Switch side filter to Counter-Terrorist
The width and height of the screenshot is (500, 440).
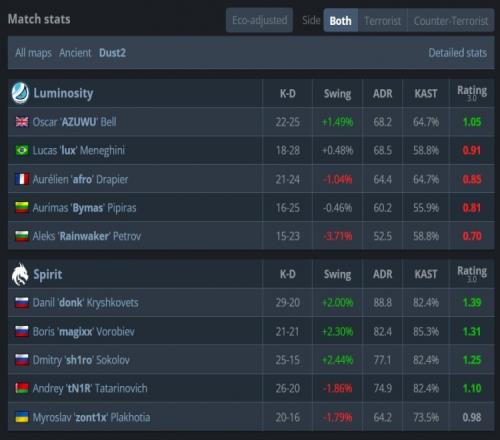coord(451,21)
